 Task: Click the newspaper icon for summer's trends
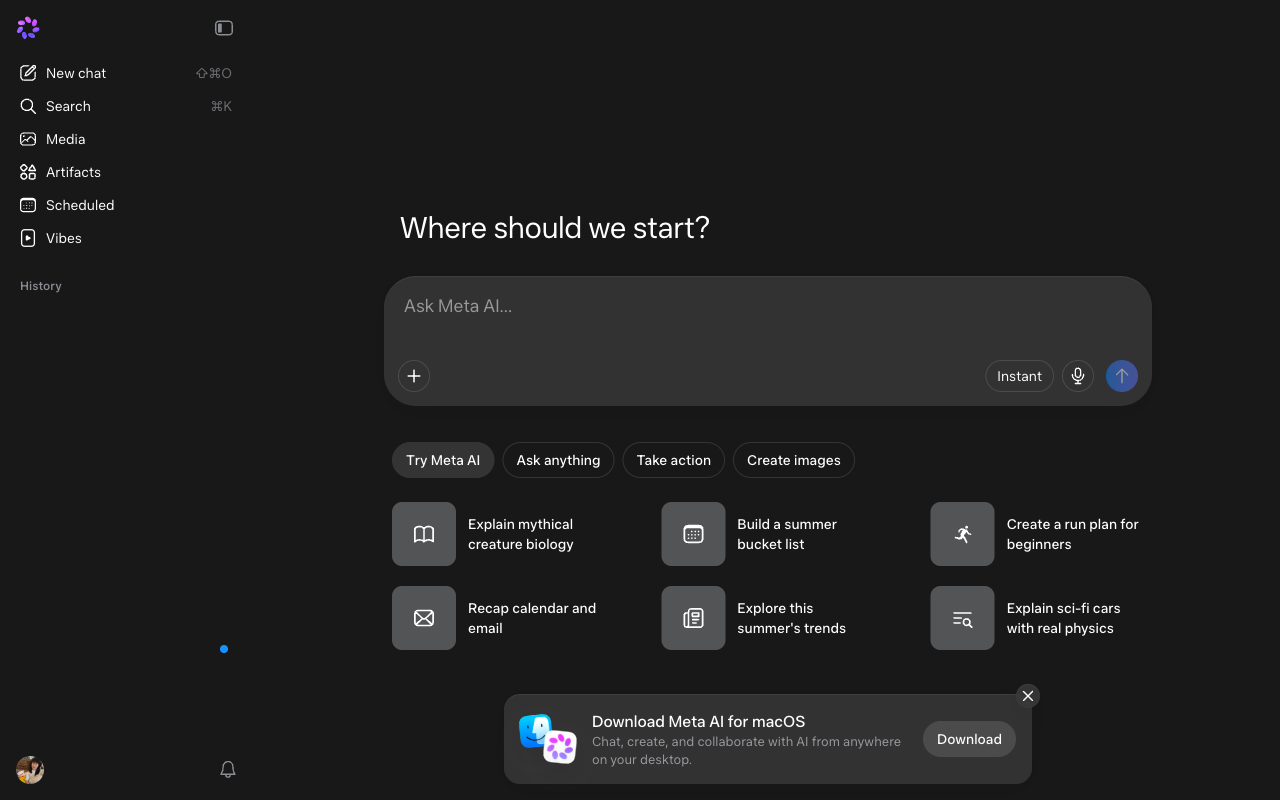coord(693,618)
